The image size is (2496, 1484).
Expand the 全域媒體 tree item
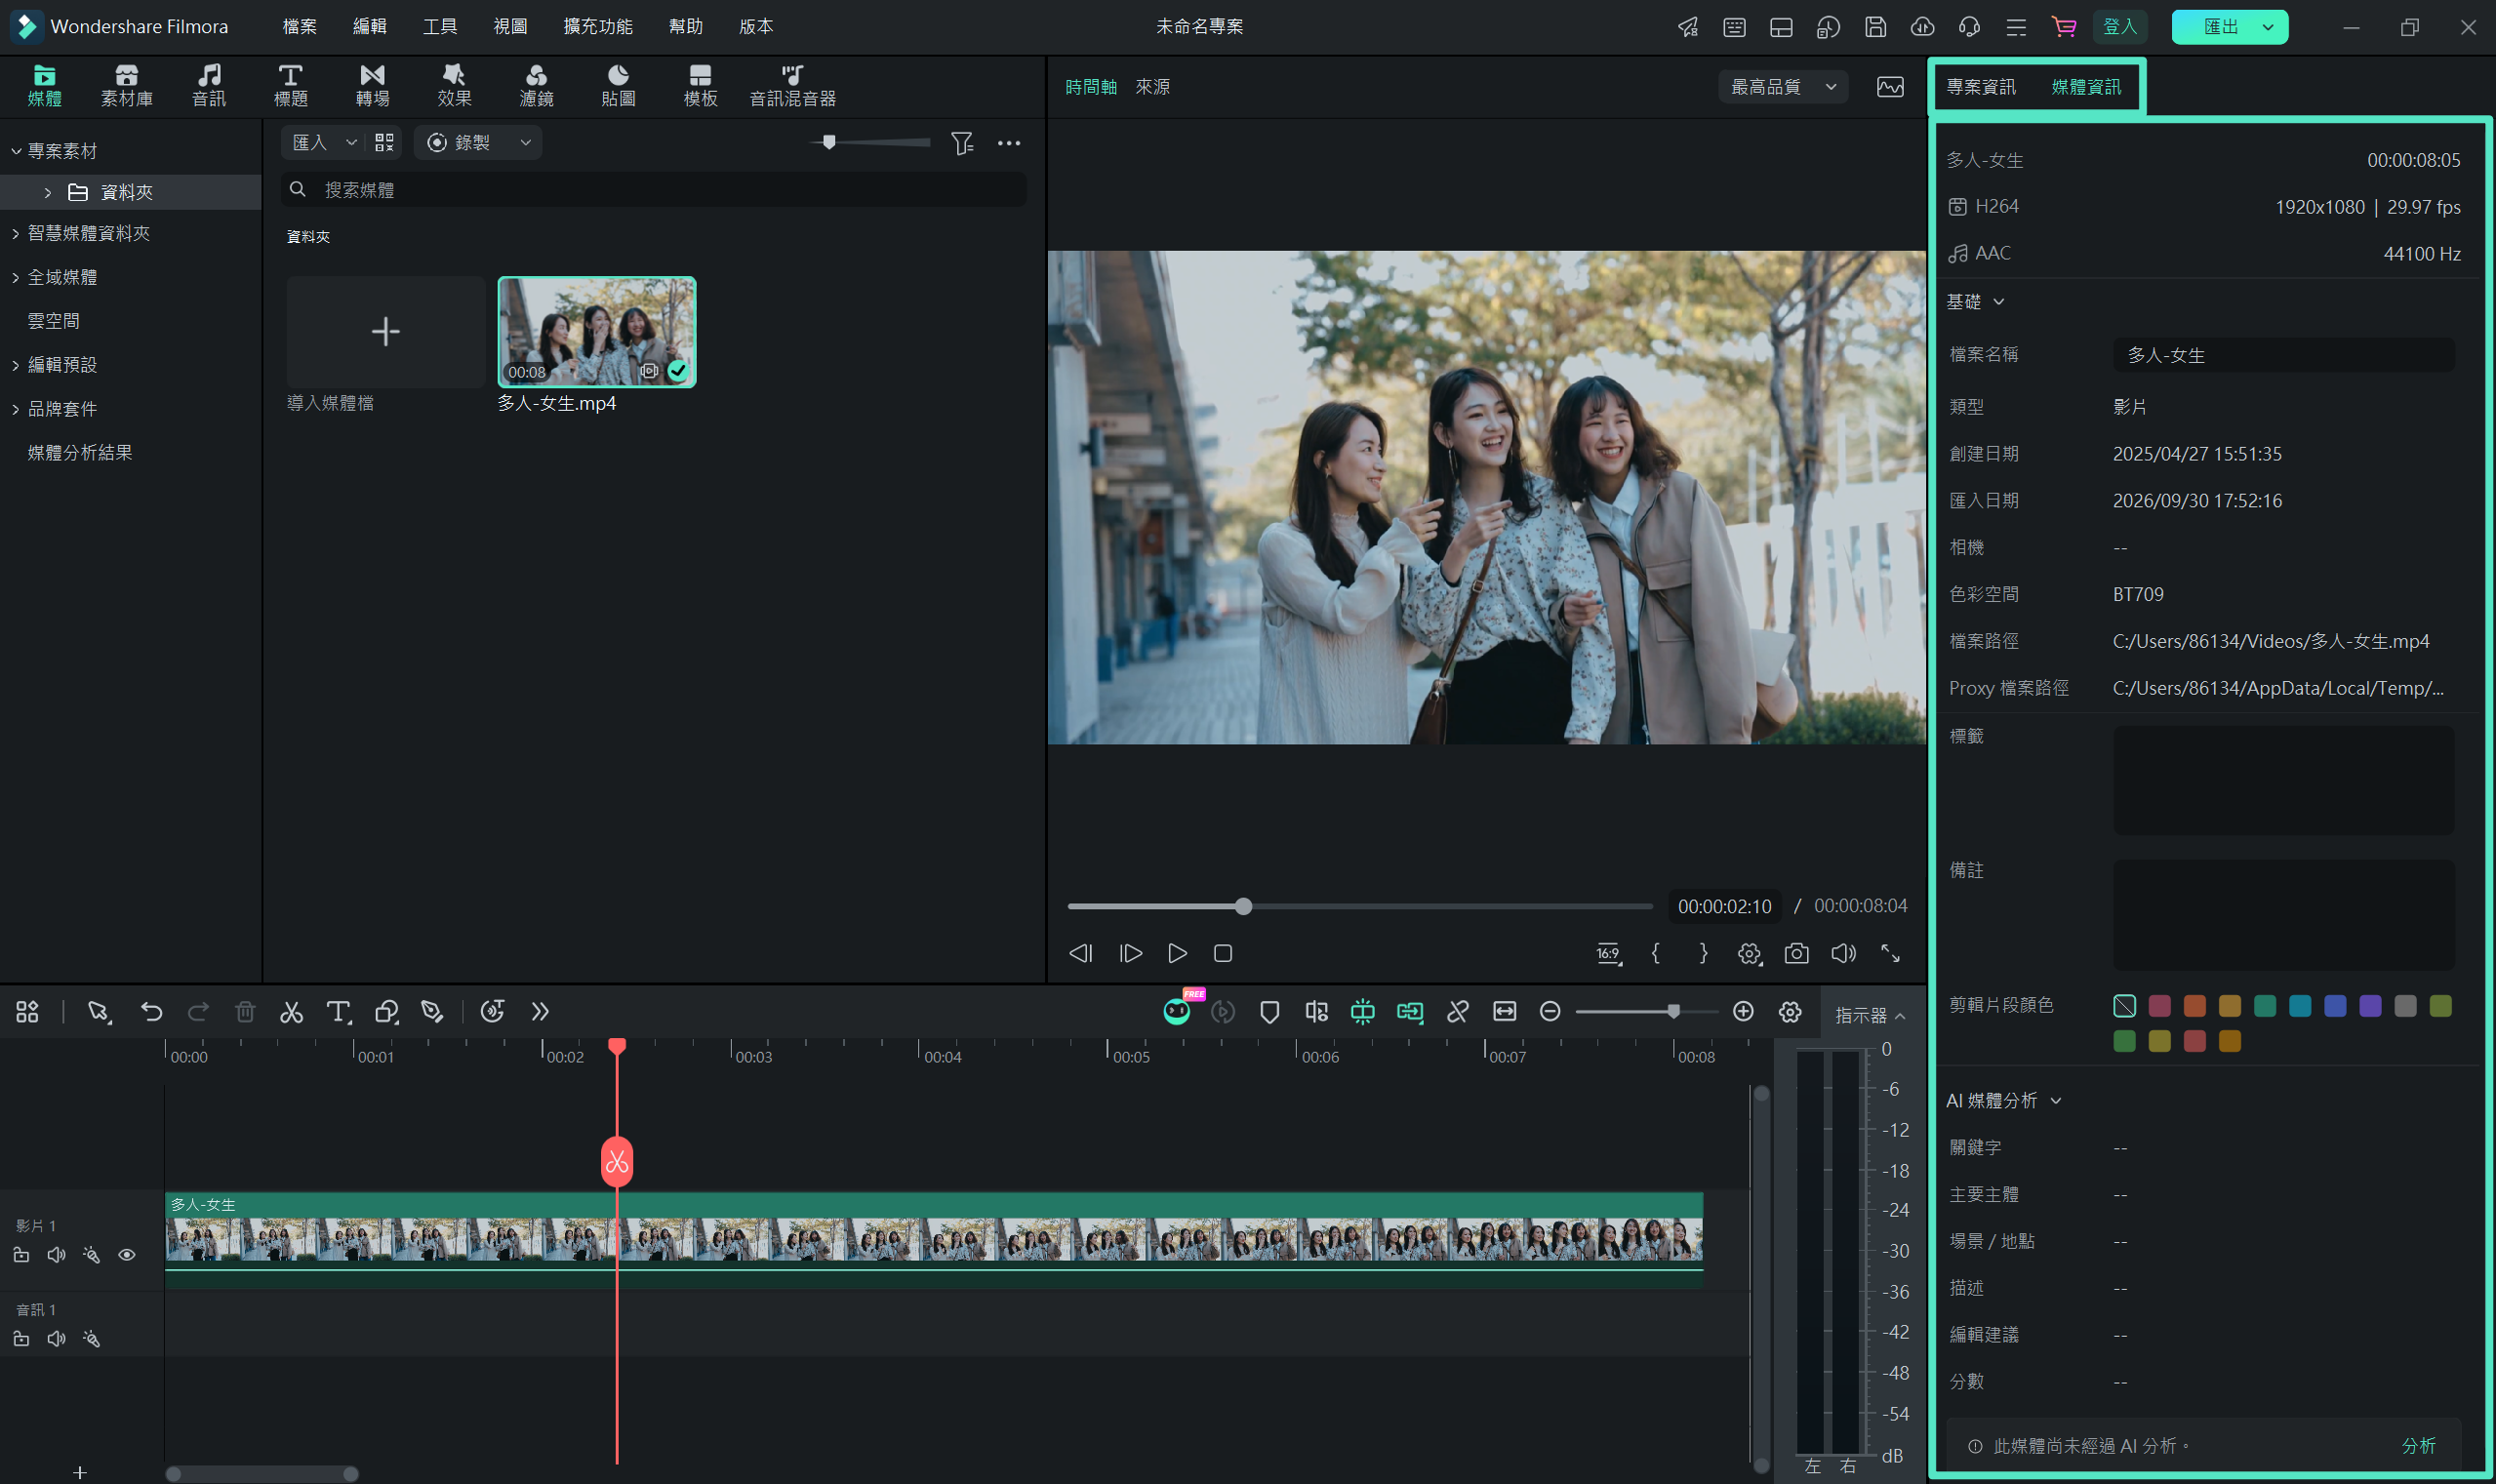click(15, 278)
